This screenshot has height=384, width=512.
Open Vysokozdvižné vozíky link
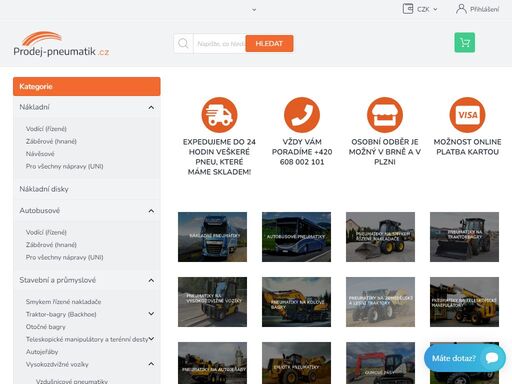[57, 364]
